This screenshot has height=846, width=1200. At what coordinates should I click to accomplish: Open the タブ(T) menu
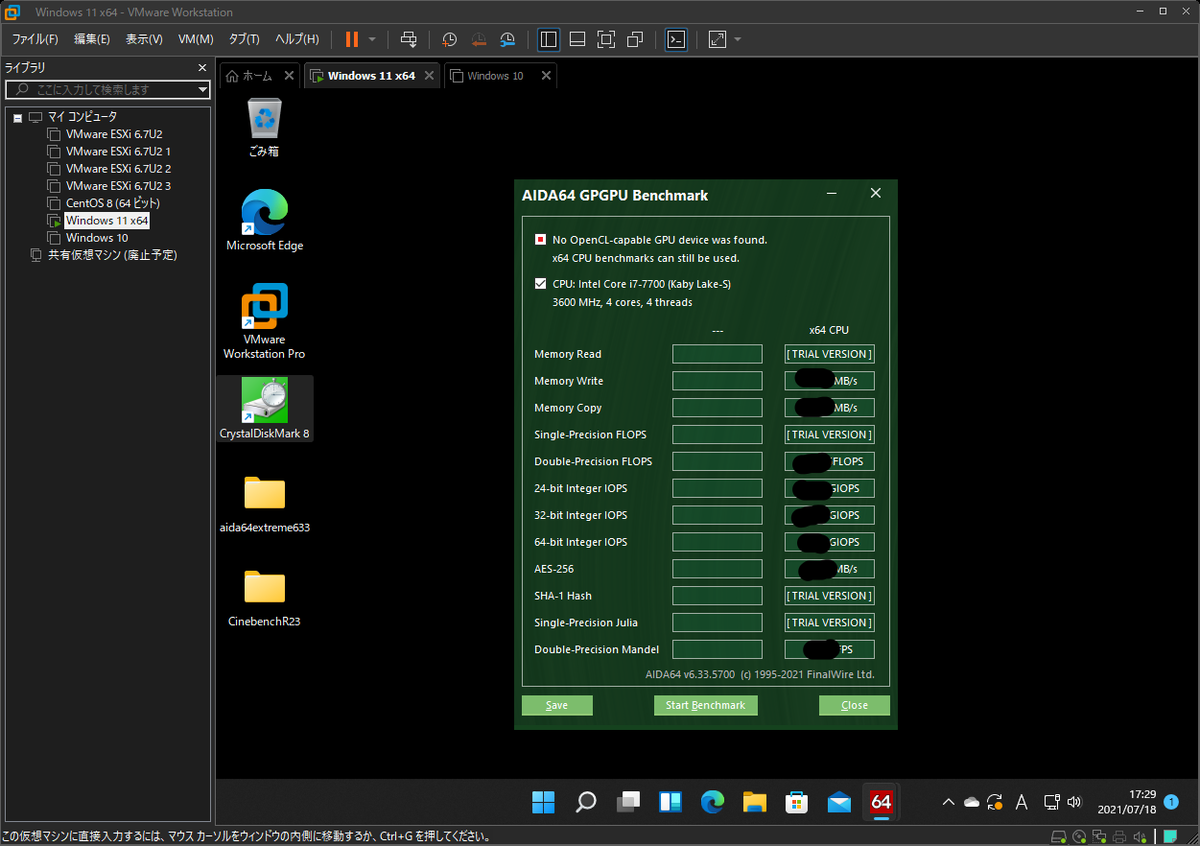pyautogui.click(x=244, y=39)
